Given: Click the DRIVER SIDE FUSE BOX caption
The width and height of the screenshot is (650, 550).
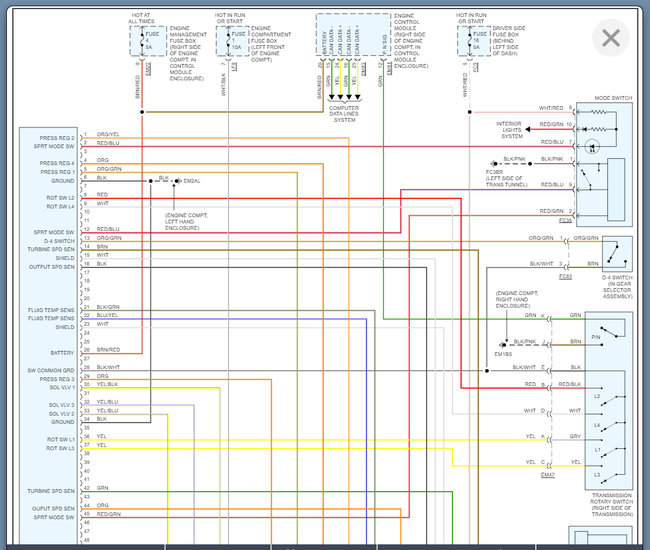Looking at the screenshot, I should pyautogui.click(x=509, y=41).
